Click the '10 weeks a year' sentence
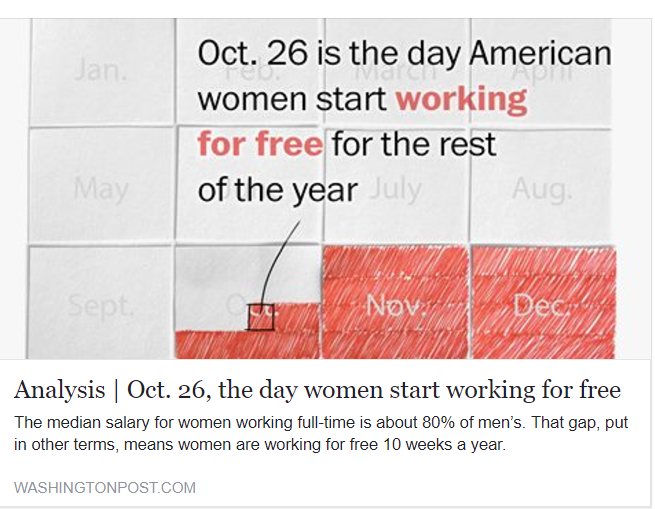The image size is (655, 509). [444, 444]
